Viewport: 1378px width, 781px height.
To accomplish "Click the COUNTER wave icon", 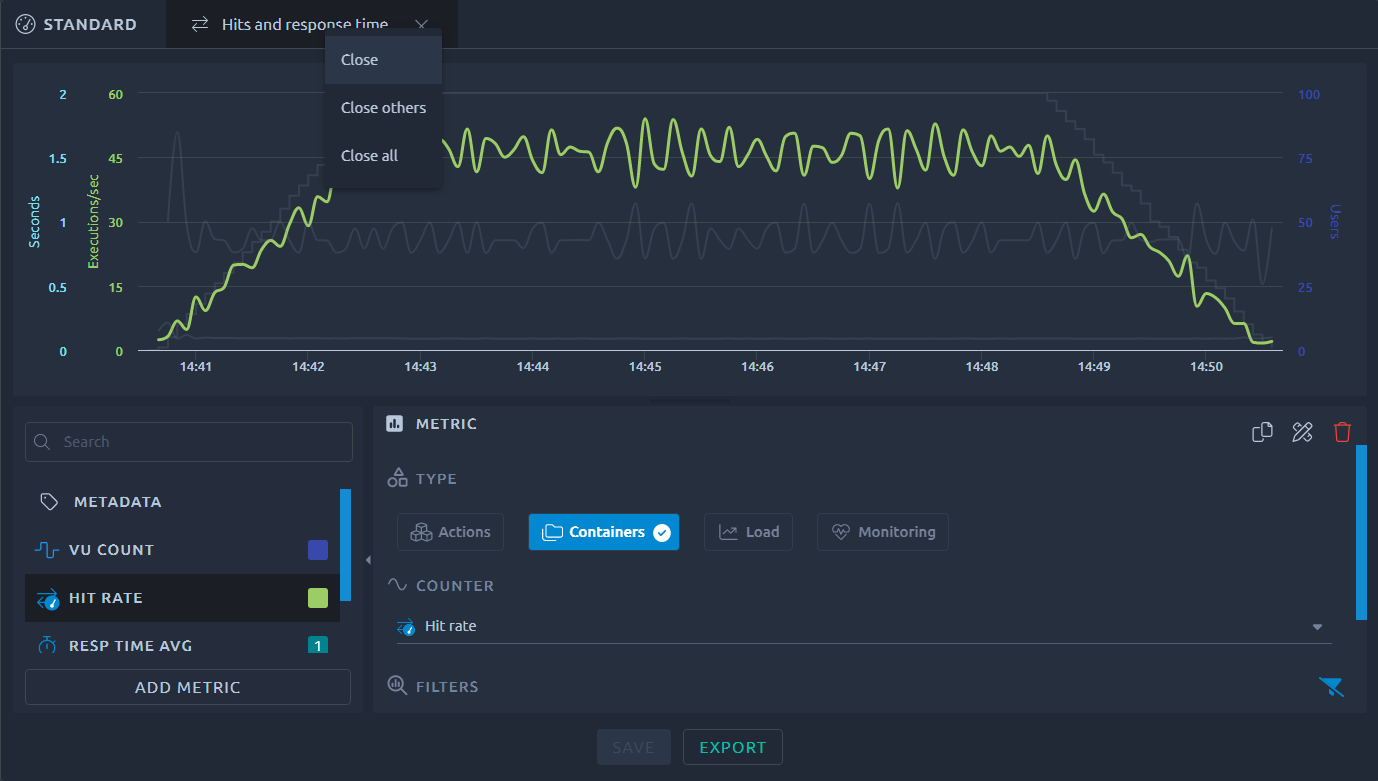I will point(397,585).
